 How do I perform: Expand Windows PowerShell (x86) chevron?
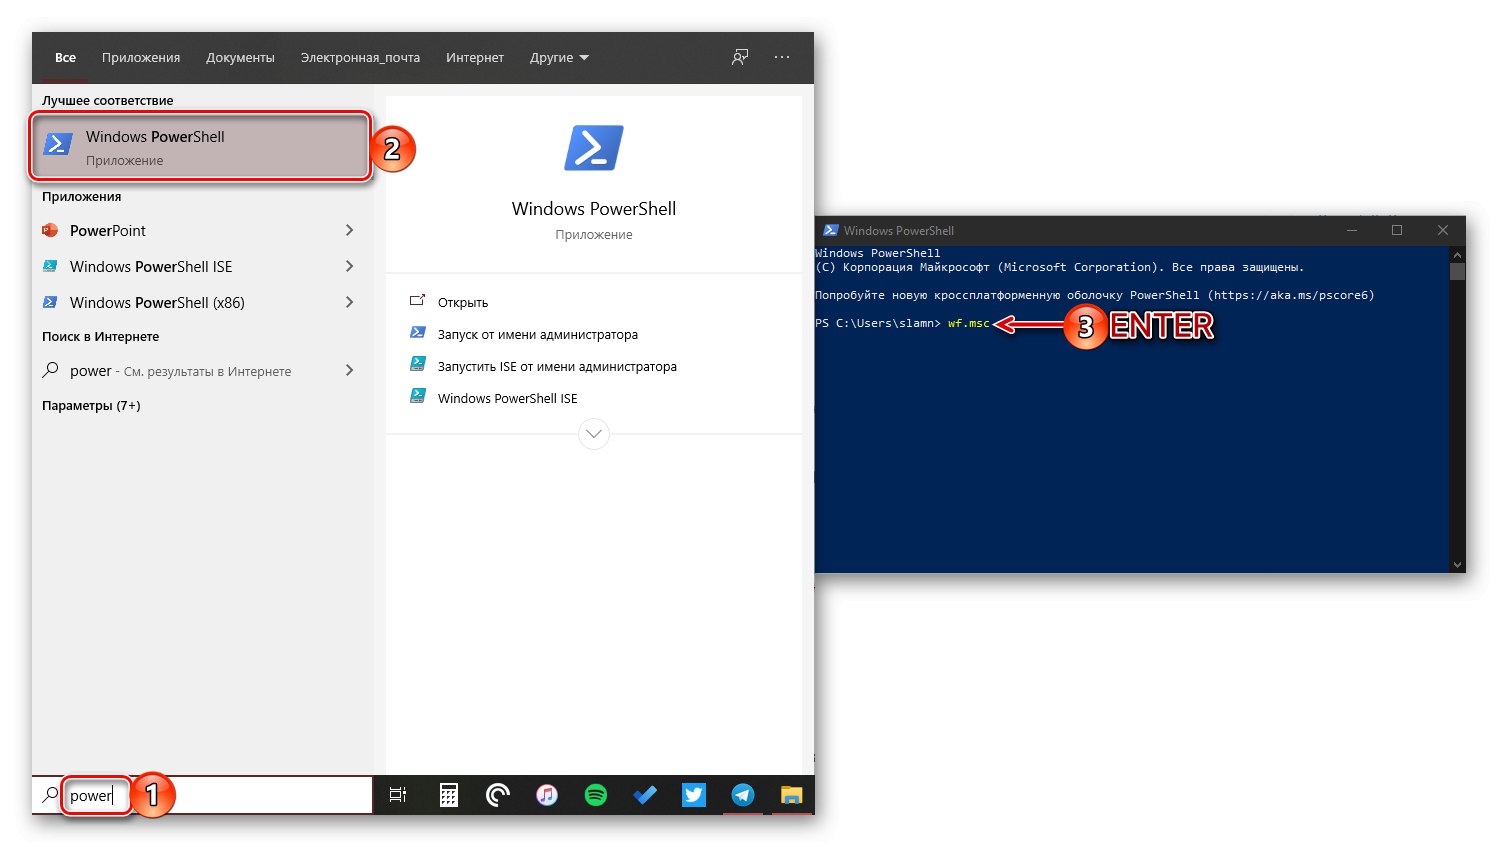[x=349, y=302]
